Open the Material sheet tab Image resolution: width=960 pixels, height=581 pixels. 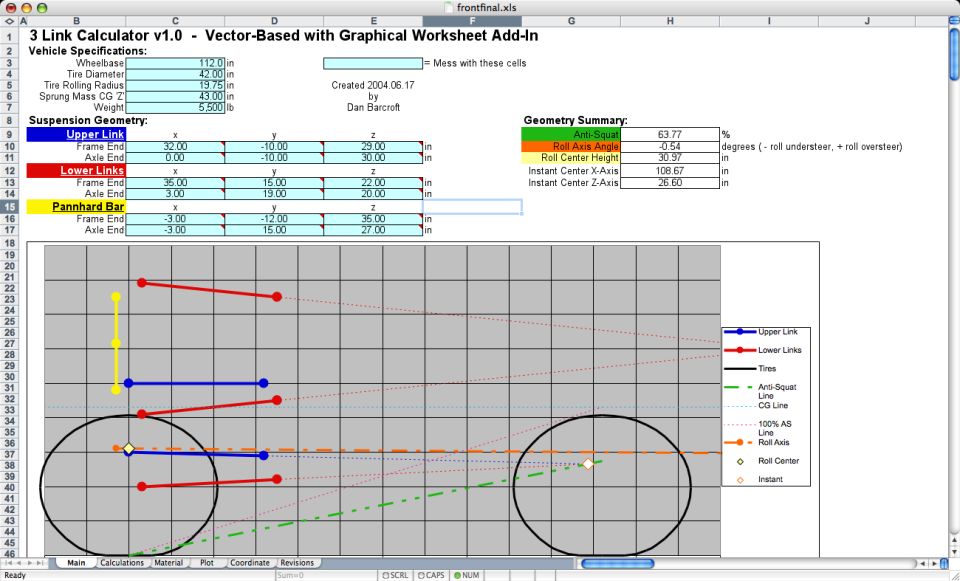(168, 563)
